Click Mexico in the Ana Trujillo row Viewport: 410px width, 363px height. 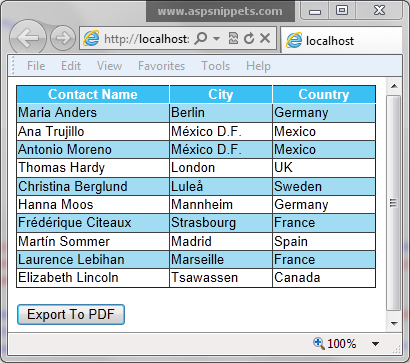click(324, 131)
